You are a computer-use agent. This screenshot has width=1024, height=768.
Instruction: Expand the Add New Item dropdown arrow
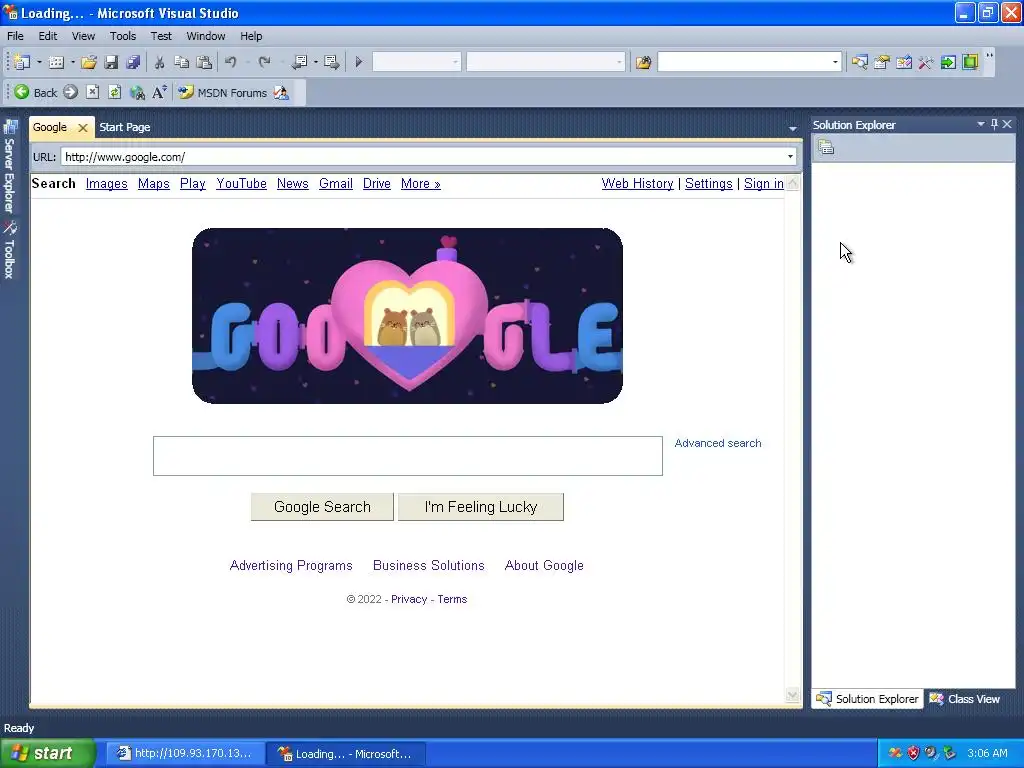[x=72, y=62]
